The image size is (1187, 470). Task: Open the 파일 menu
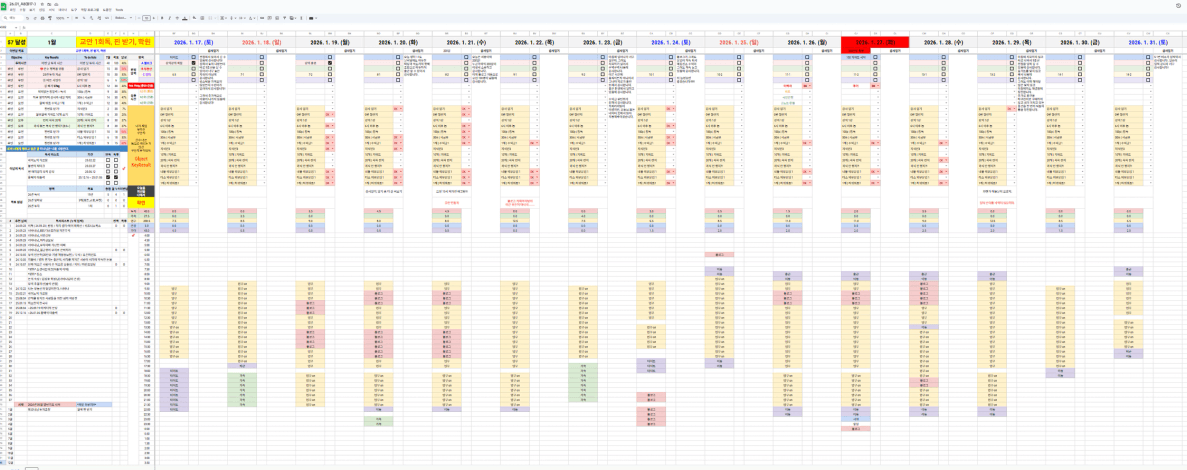13,10
